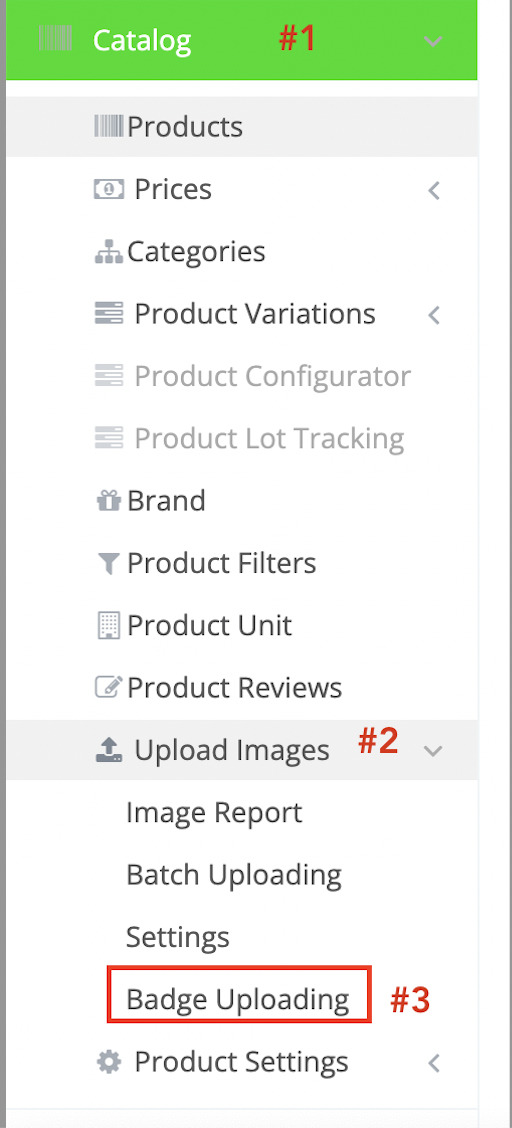The image size is (512, 1128).
Task: Click the barcode icon next to Products
Action: tap(109, 127)
